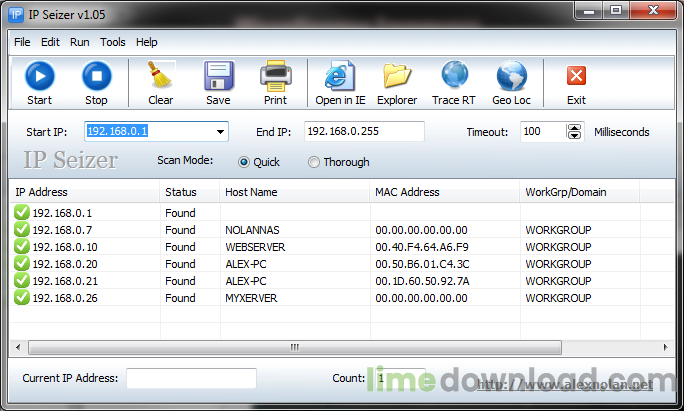Click the red Exit icon

coord(576,83)
